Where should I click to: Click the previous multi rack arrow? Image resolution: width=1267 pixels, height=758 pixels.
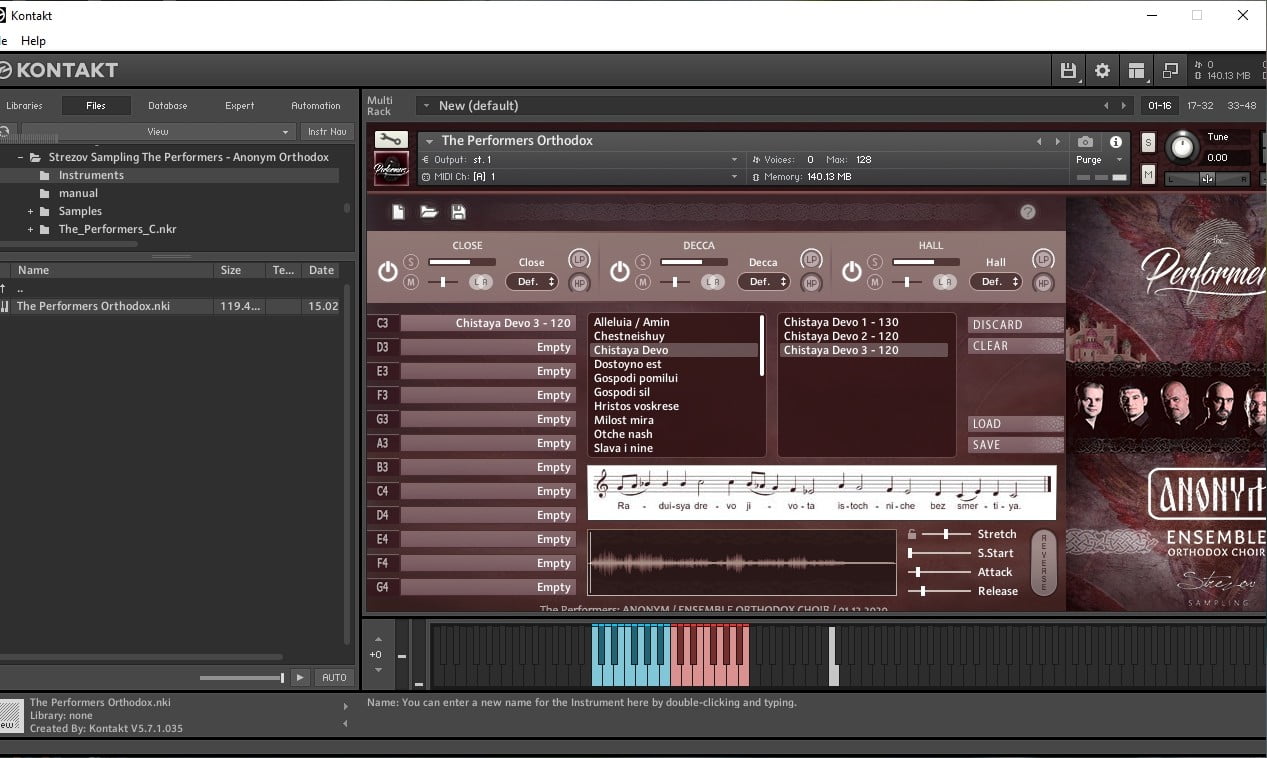pyautogui.click(x=1106, y=105)
